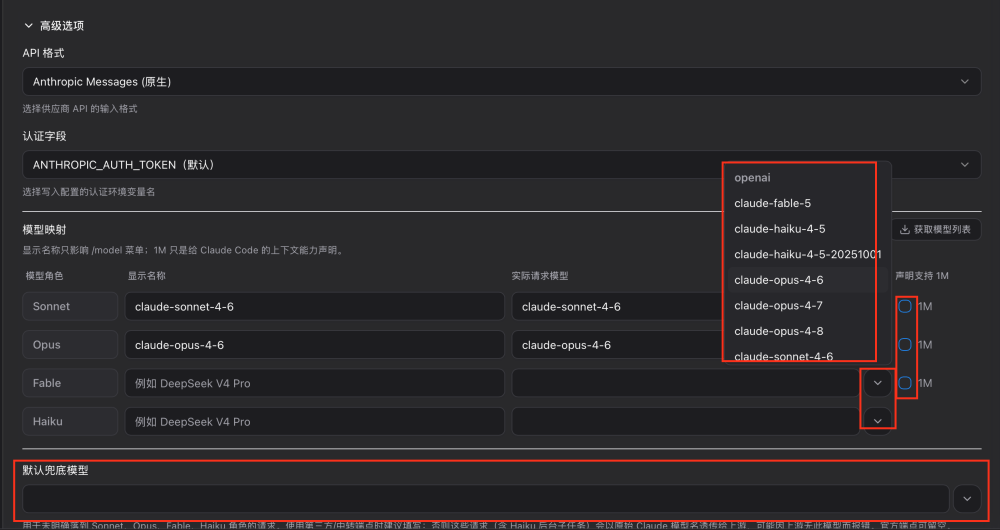The height and width of the screenshot is (530, 1000).
Task: Click the Haiku role label
Action: point(70,422)
